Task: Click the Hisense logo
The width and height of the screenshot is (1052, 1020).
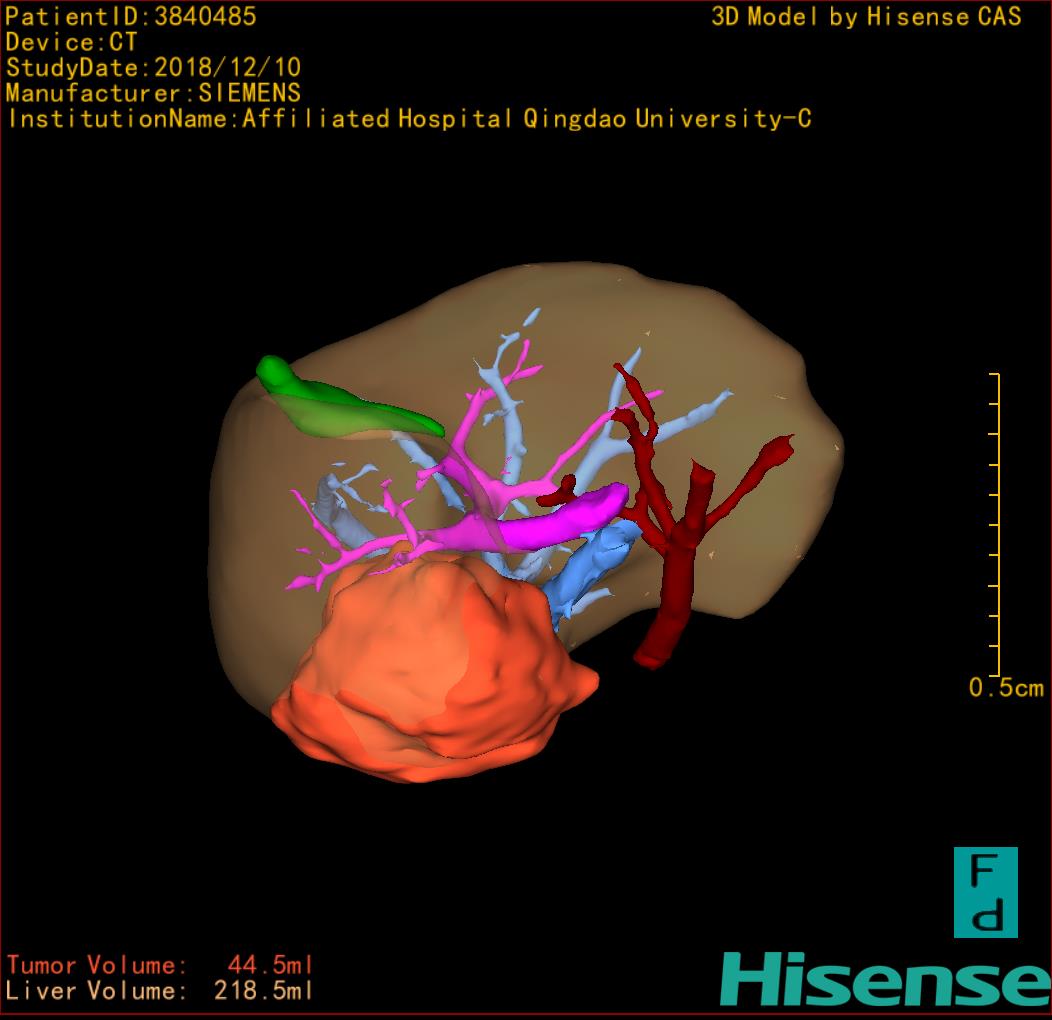Action: coord(884,980)
